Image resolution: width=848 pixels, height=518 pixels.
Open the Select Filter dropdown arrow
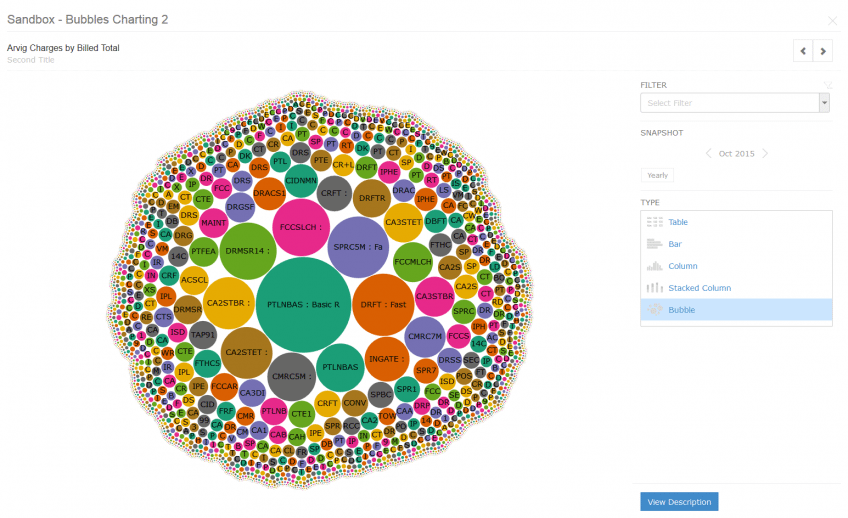pos(824,103)
